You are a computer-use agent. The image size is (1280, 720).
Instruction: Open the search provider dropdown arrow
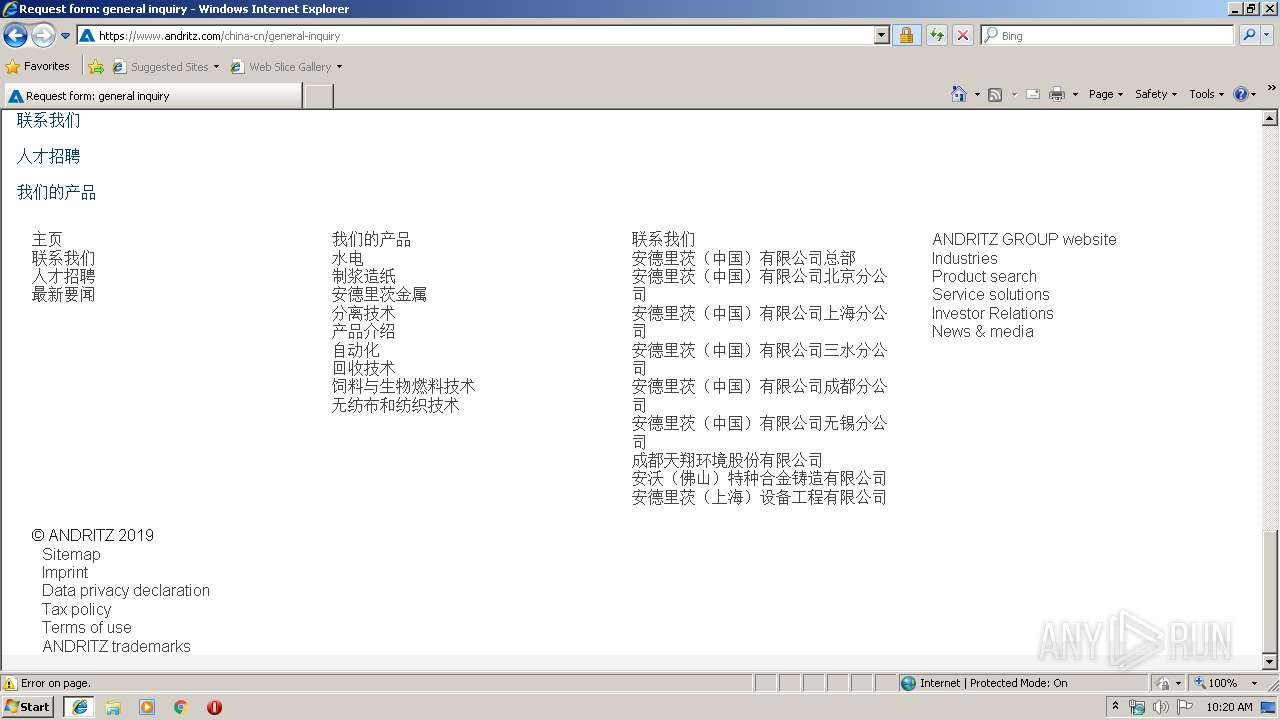pos(1267,35)
